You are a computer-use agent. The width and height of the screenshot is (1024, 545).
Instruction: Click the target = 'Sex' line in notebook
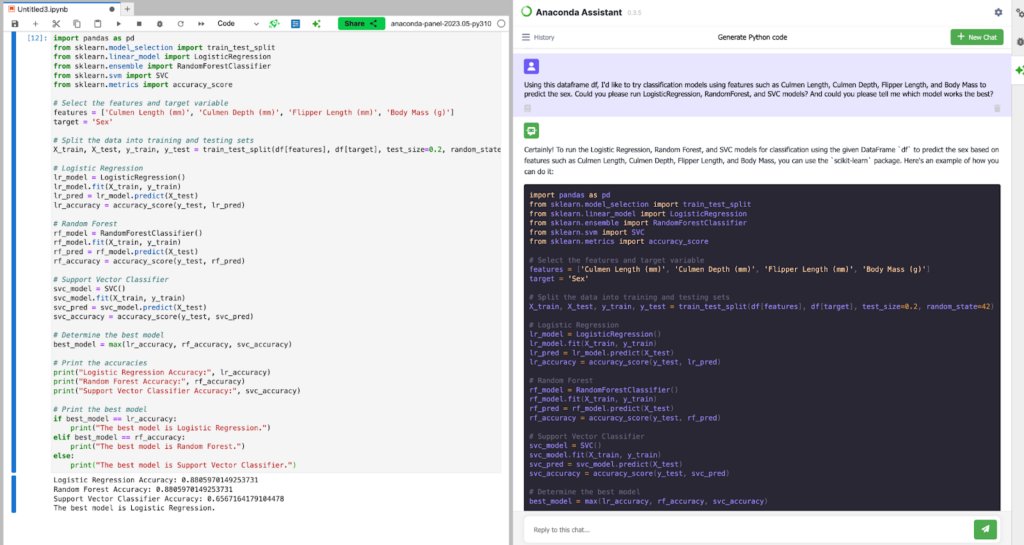83,122
